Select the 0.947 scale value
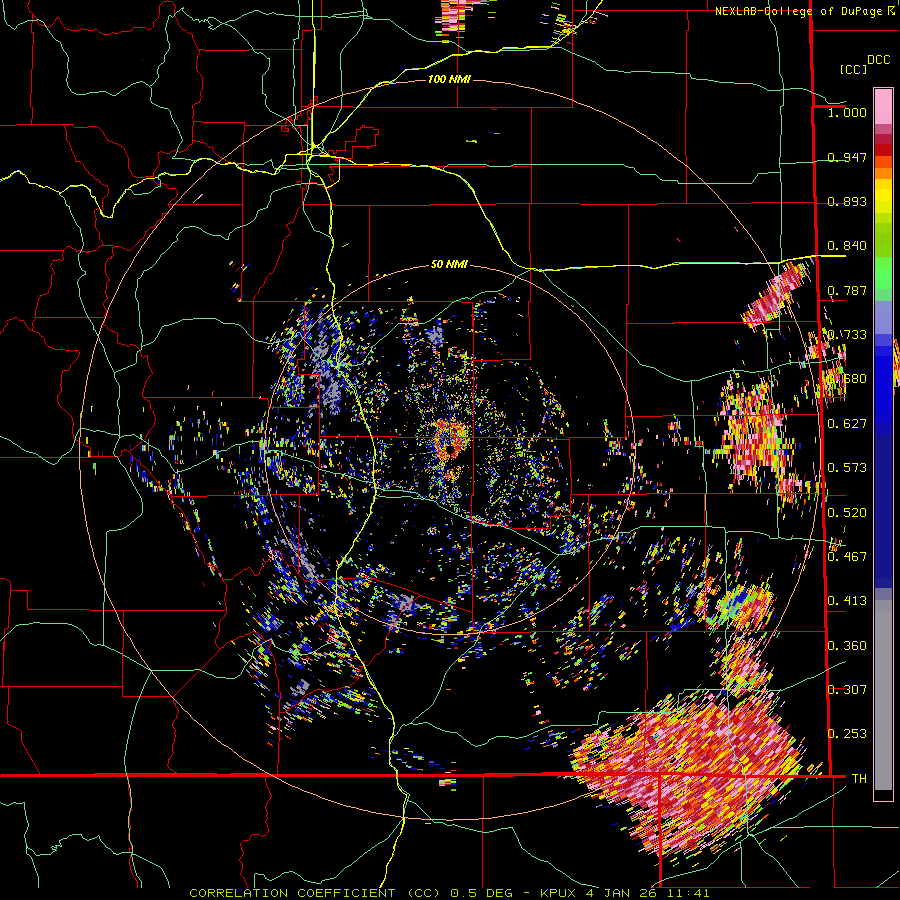Image resolution: width=900 pixels, height=900 pixels. (x=847, y=157)
